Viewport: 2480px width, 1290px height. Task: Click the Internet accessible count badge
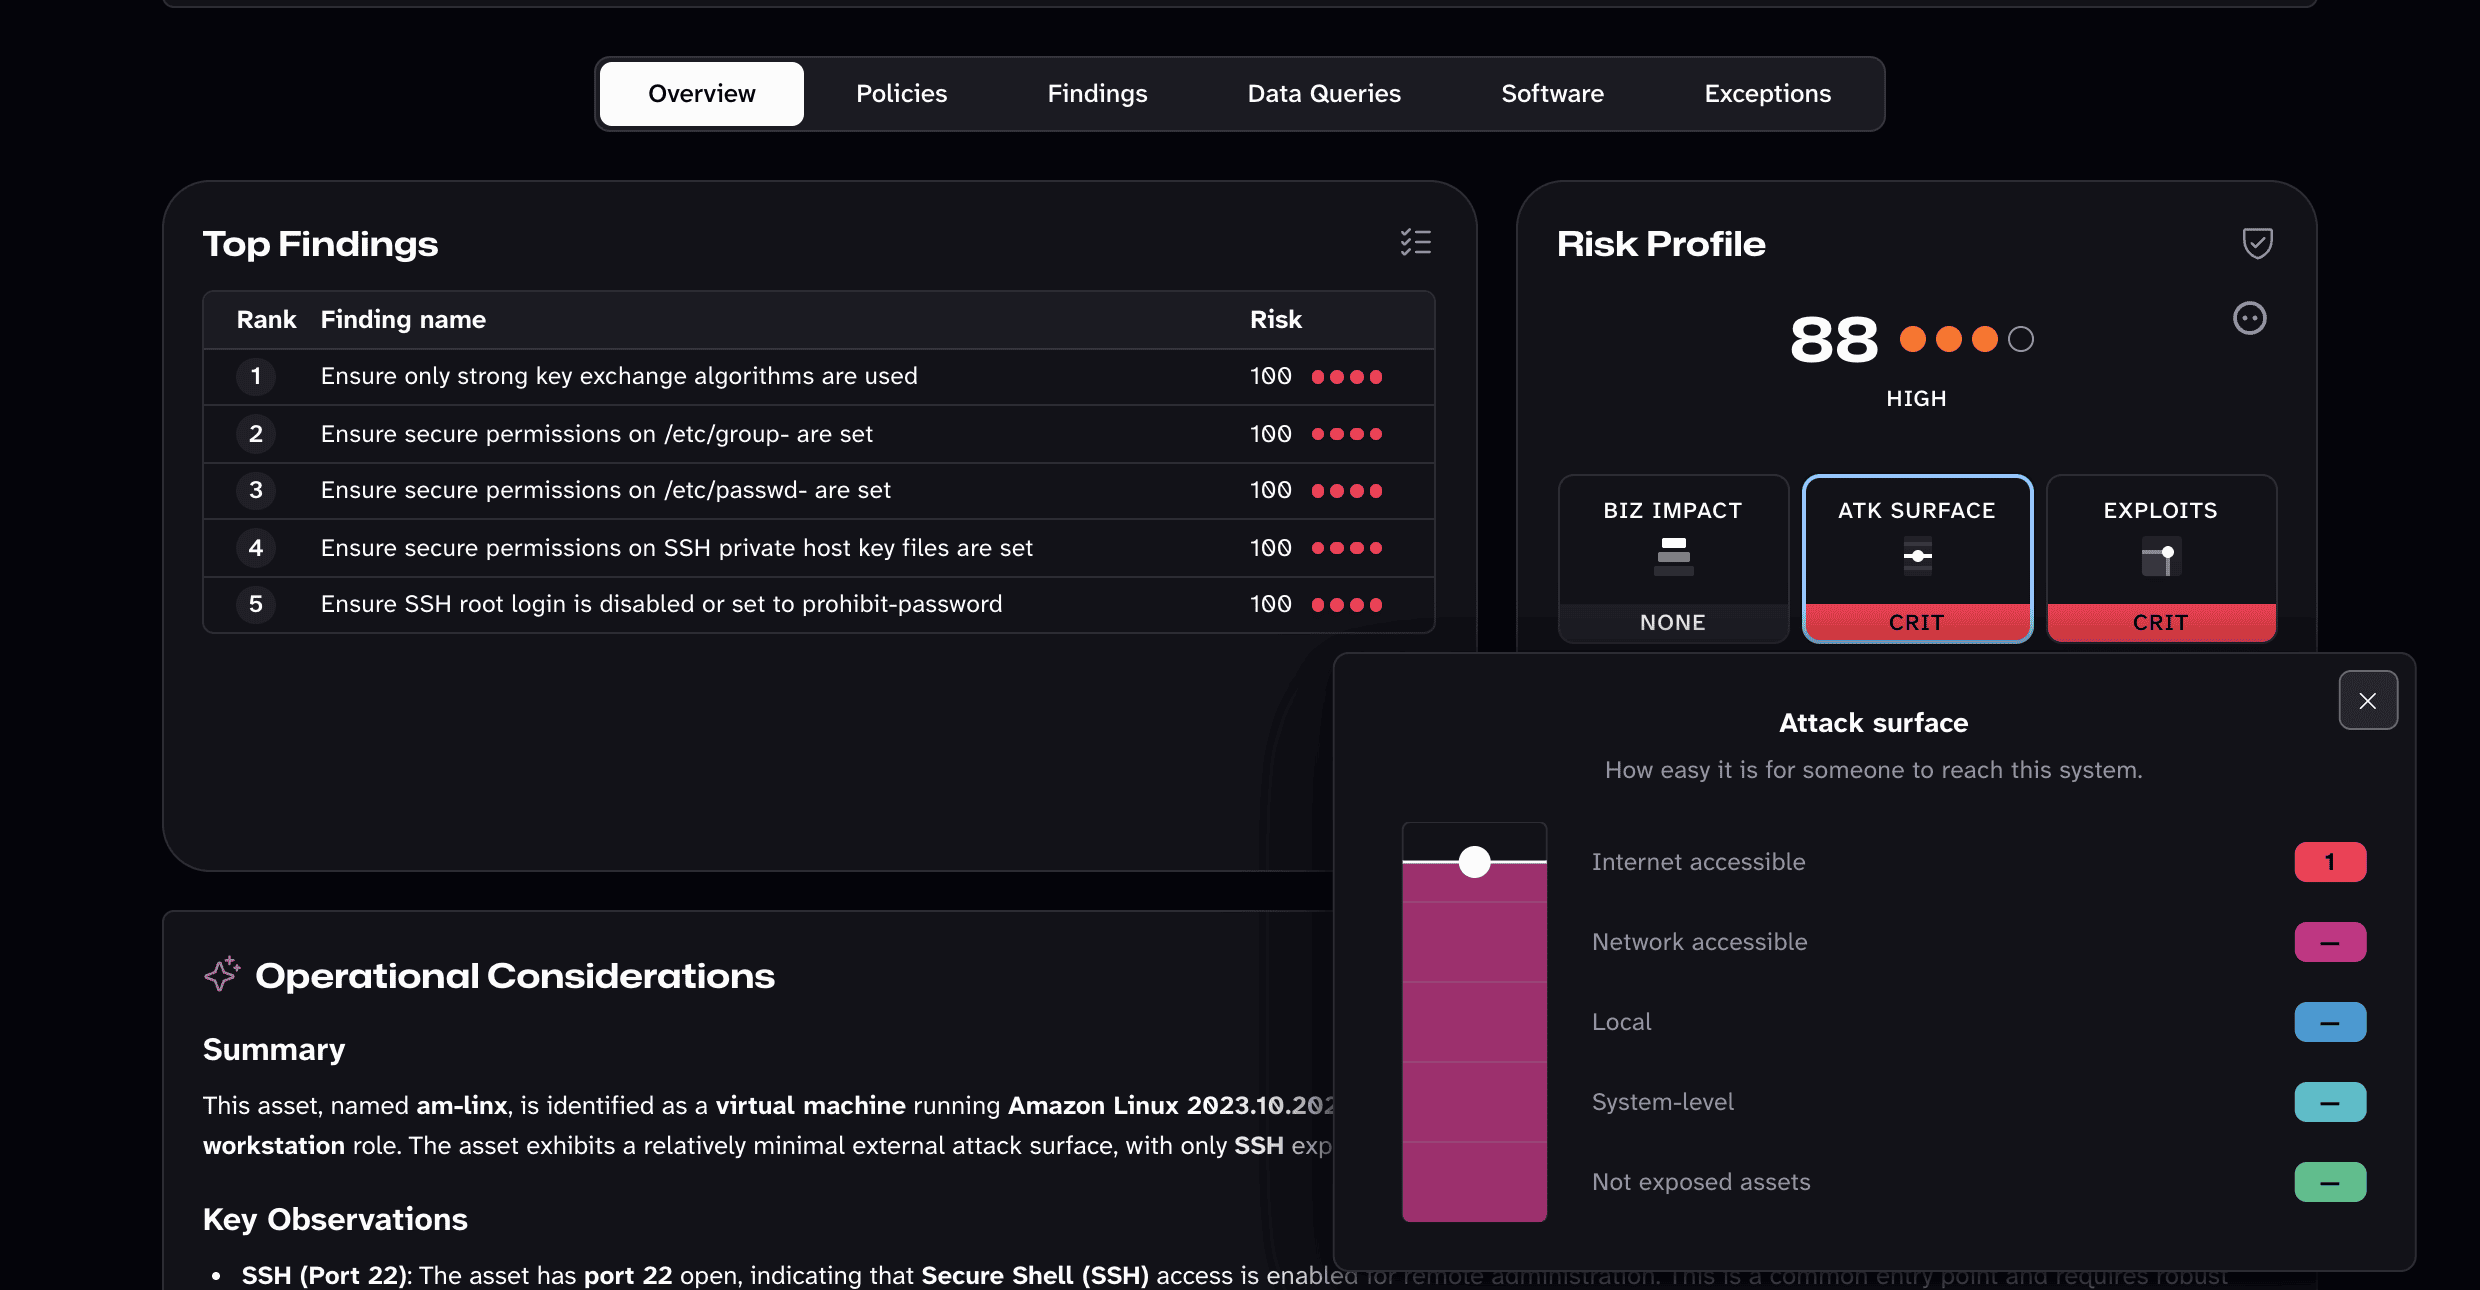(x=2329, y=862)
